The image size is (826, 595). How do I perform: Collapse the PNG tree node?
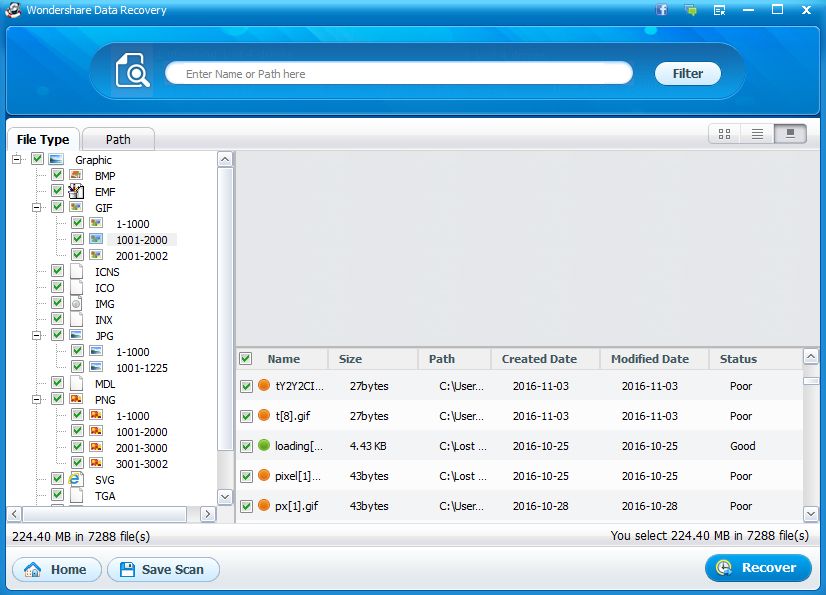pyautogui.click(x=37, y=400)
